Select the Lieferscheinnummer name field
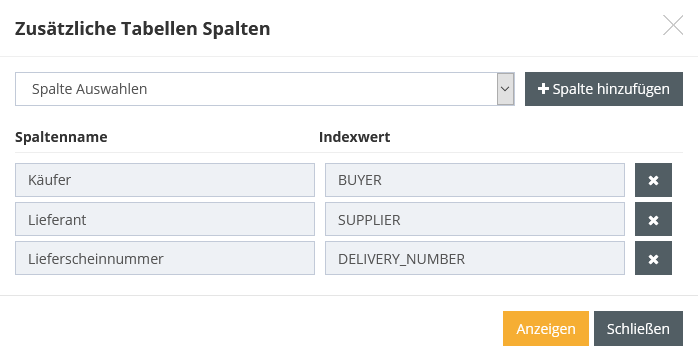 click(x=165, y=259)
